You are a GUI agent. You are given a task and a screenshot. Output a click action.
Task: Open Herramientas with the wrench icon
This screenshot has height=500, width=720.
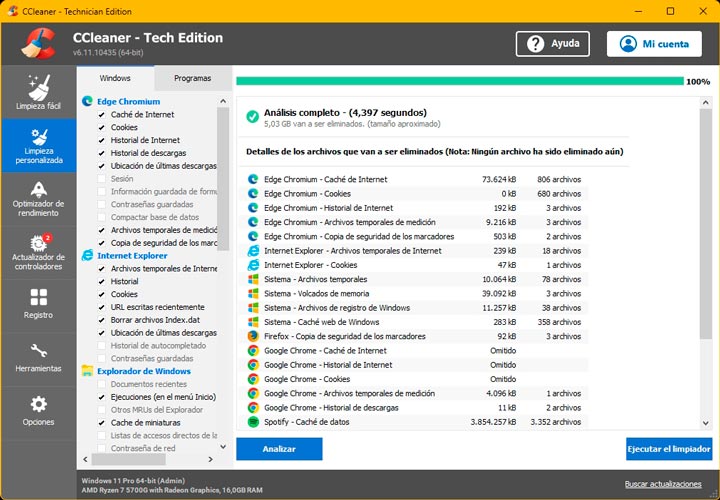[x=38, y=358]
